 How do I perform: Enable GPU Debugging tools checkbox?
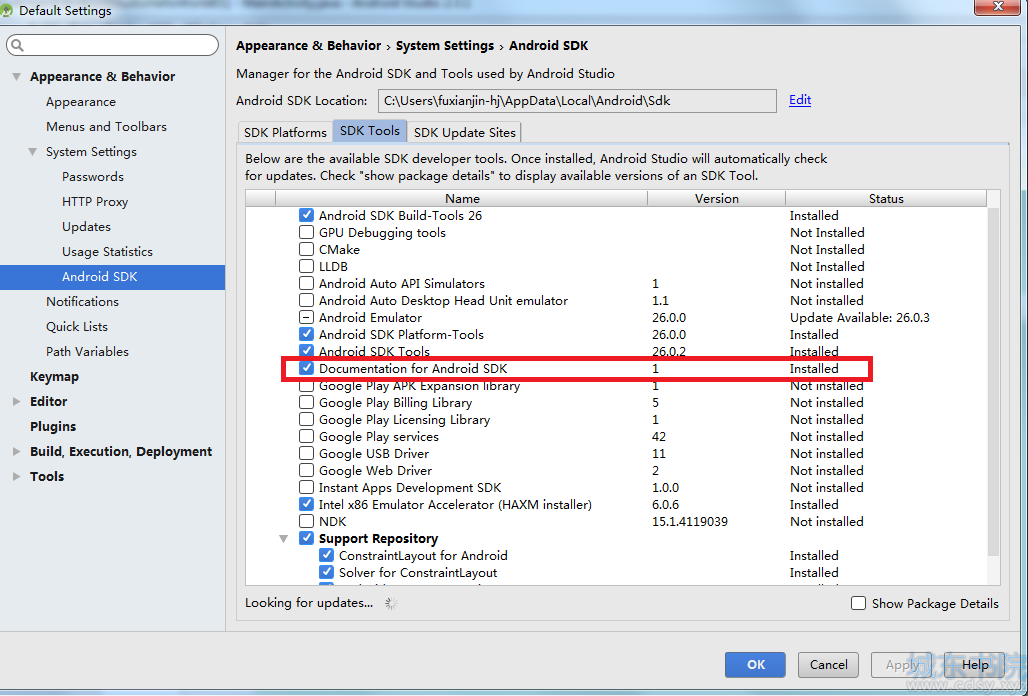pyautogui.click(x=306, y=232)
